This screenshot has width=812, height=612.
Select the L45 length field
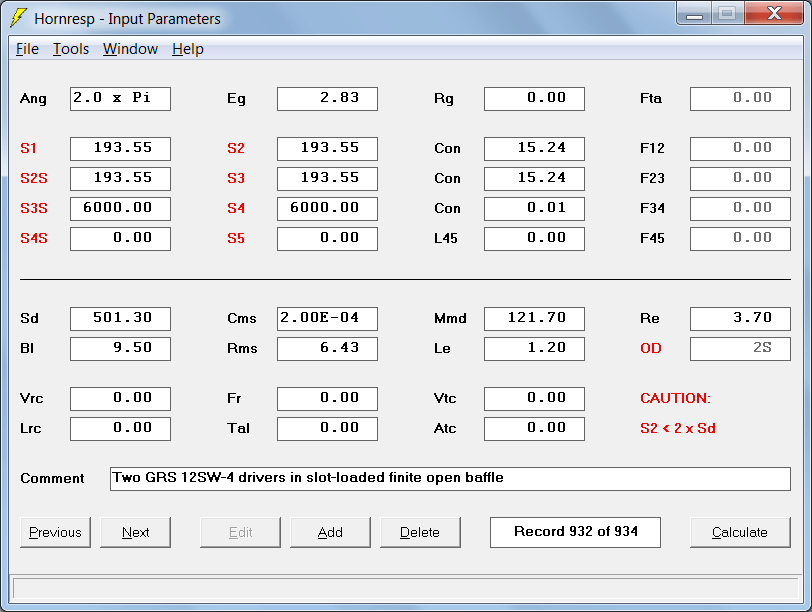pos(534,239)
